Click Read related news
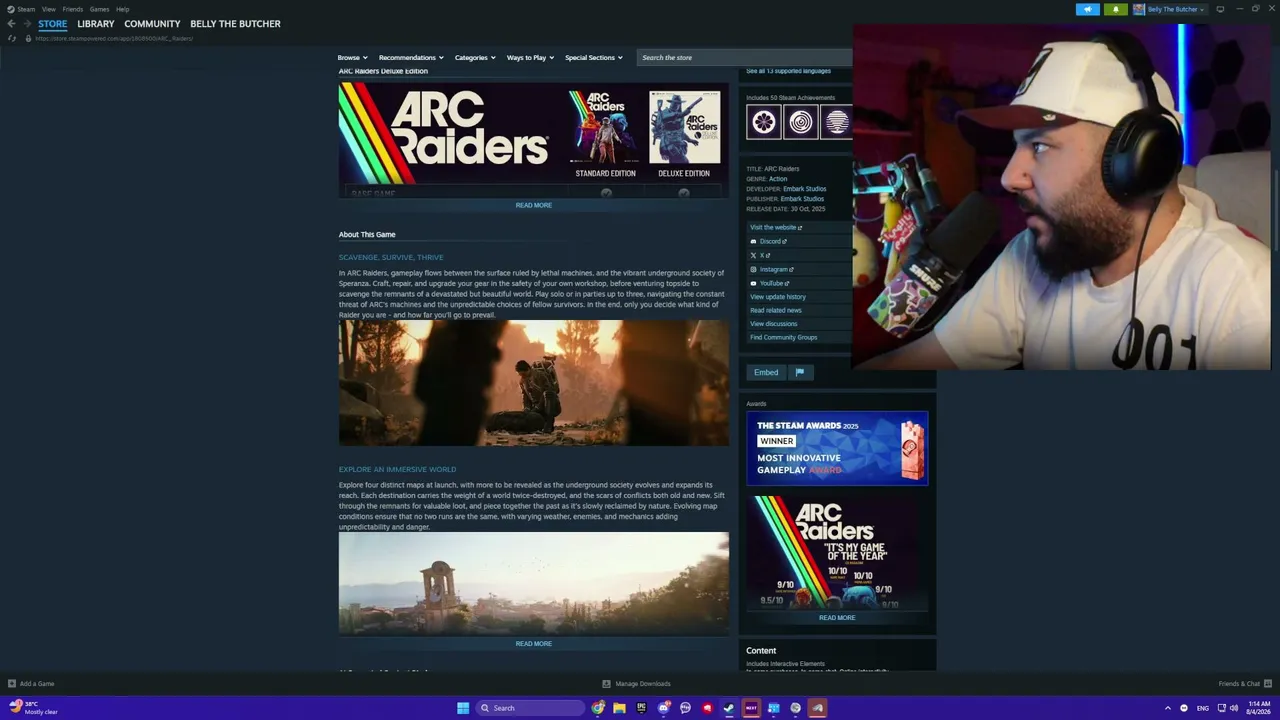This screenshot has height=720, width=1280. pos(776,310)
